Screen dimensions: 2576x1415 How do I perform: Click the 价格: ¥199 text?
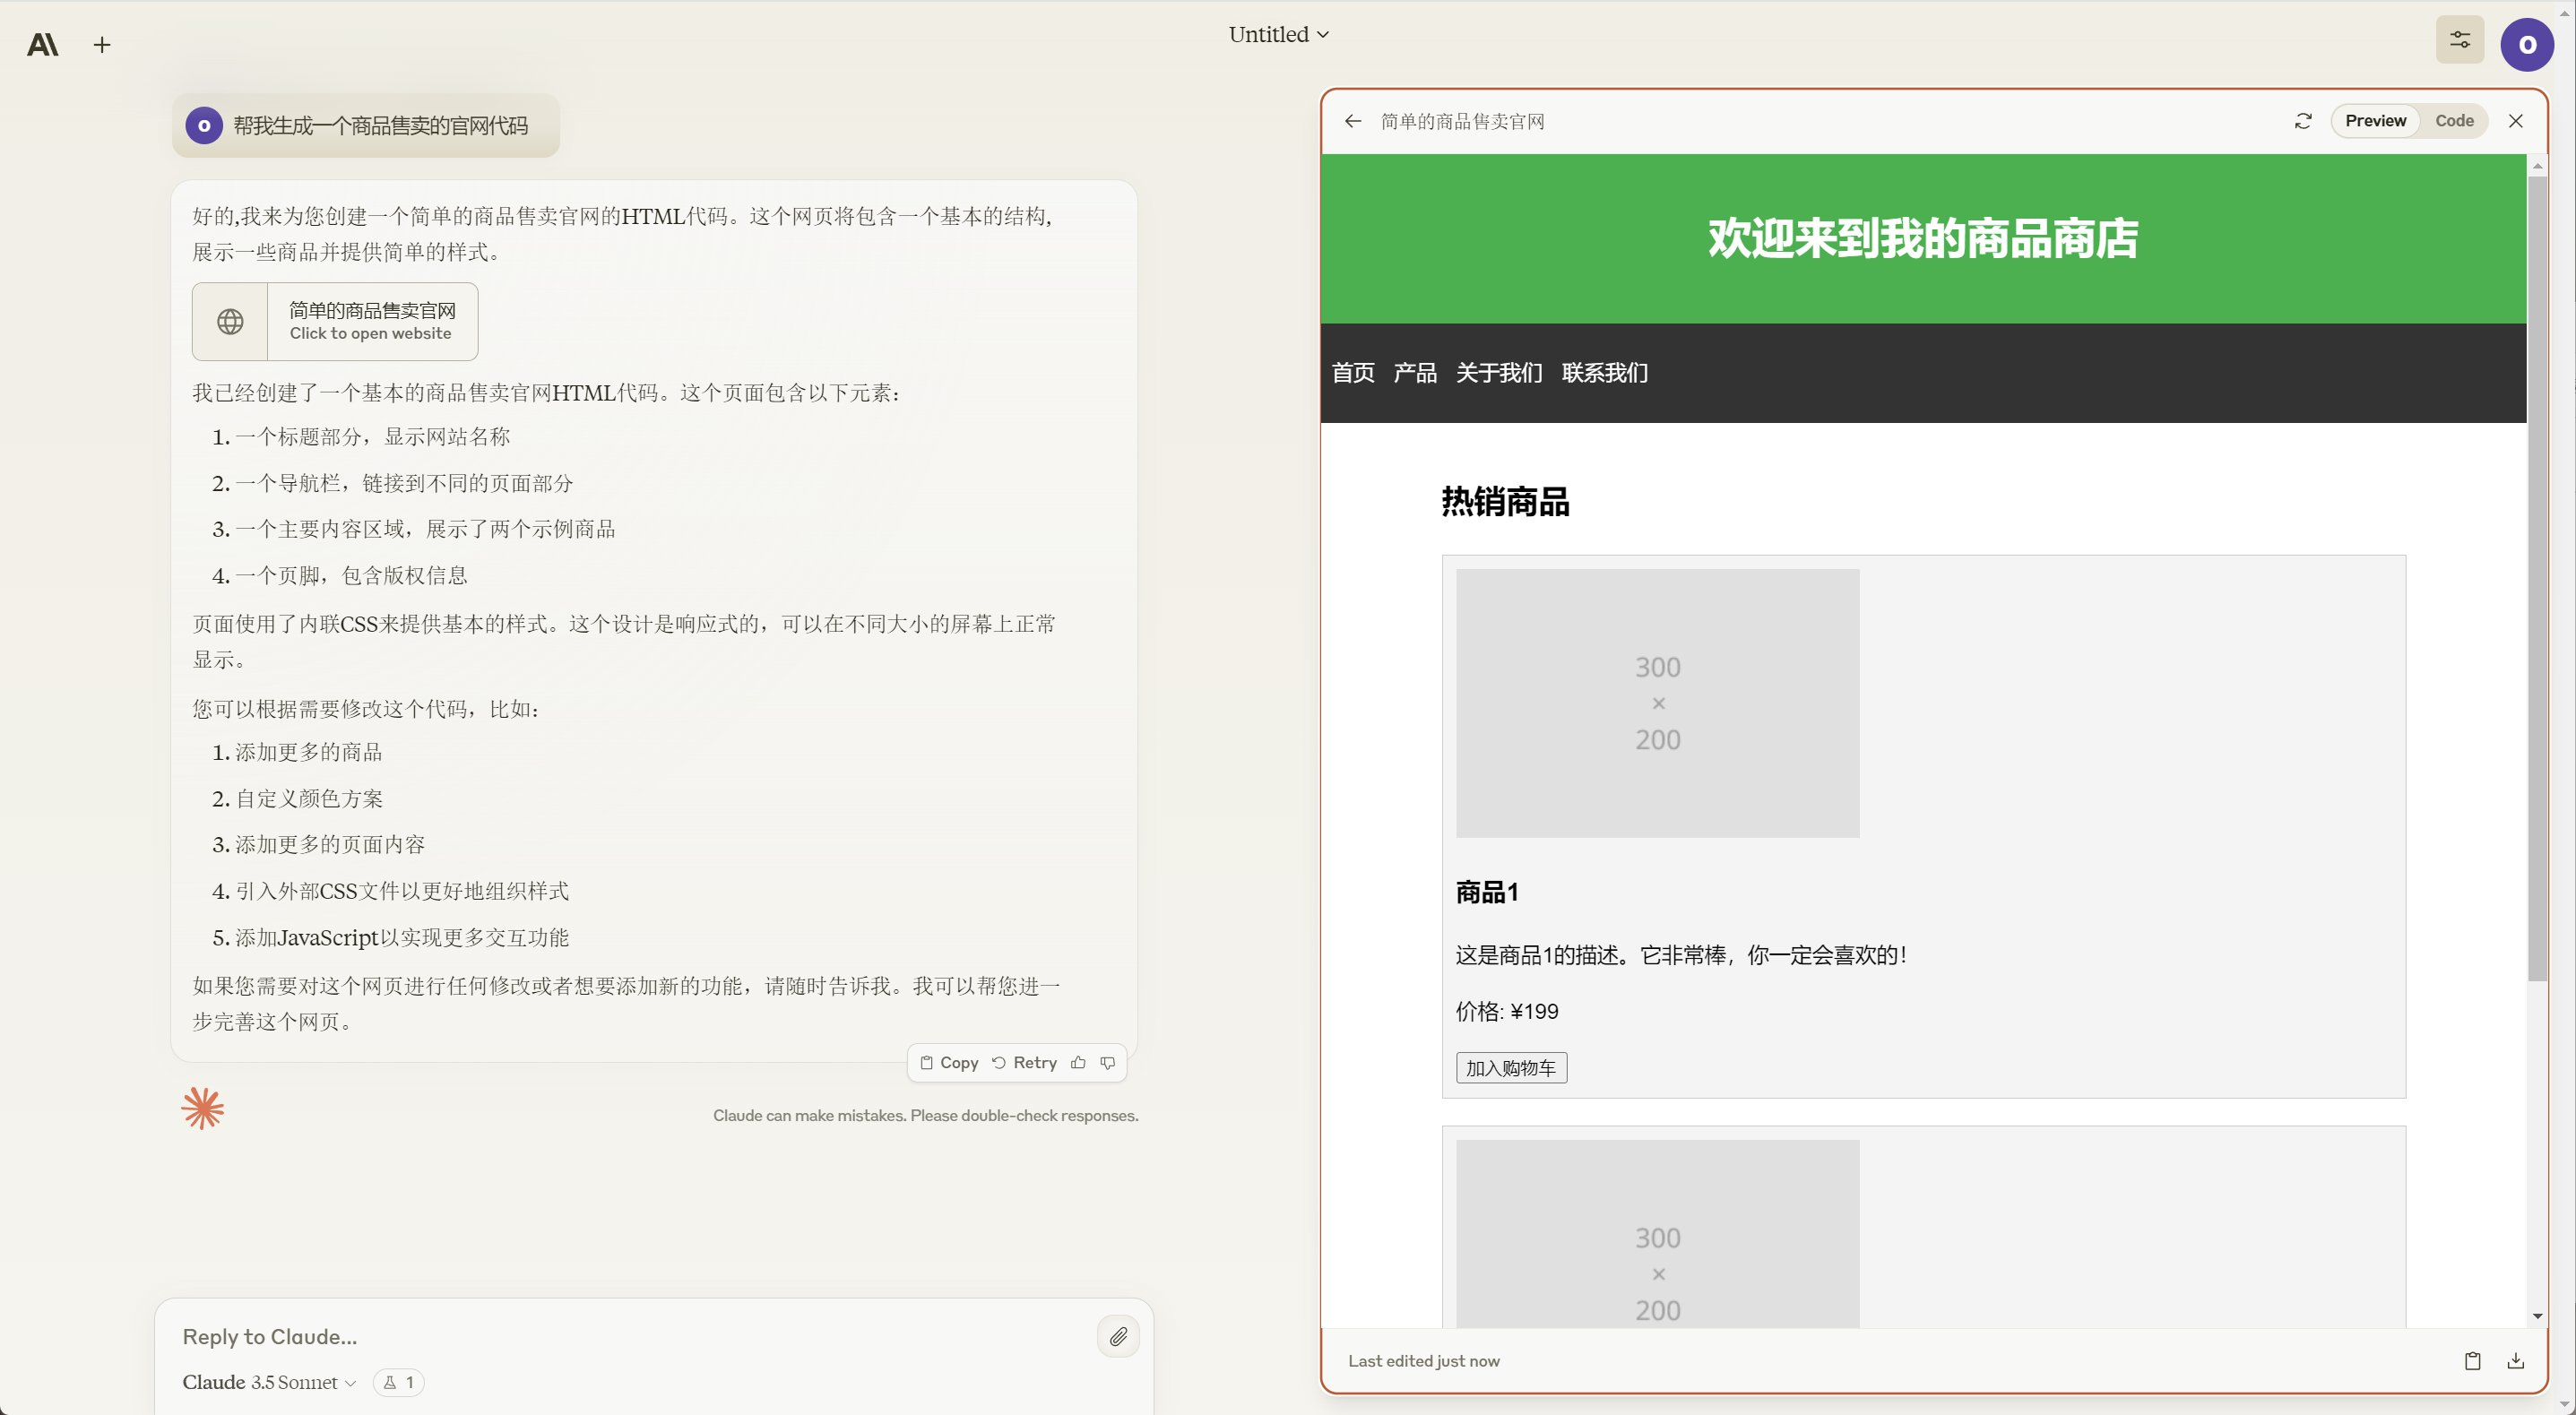1507,1011
